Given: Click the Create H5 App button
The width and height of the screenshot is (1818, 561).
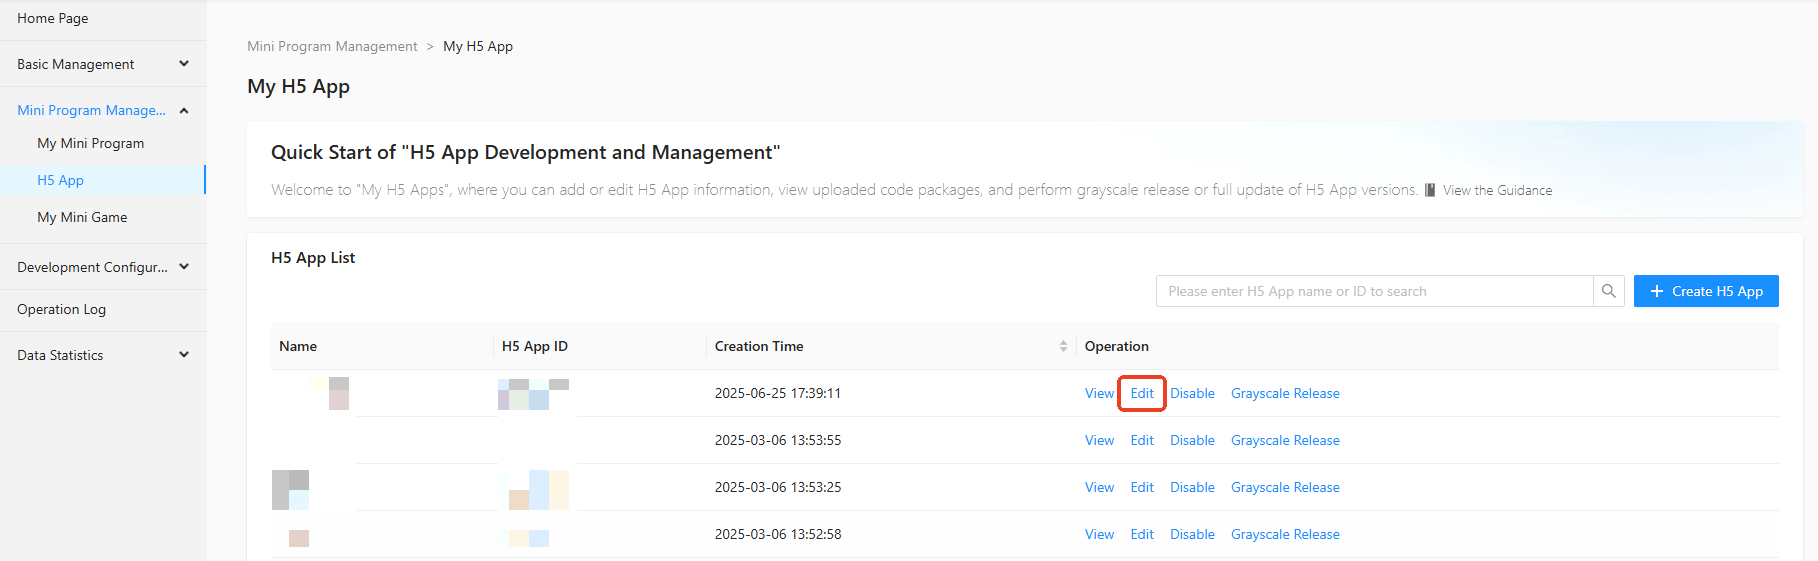Looking at the screenshot, I should (1705, 291).
